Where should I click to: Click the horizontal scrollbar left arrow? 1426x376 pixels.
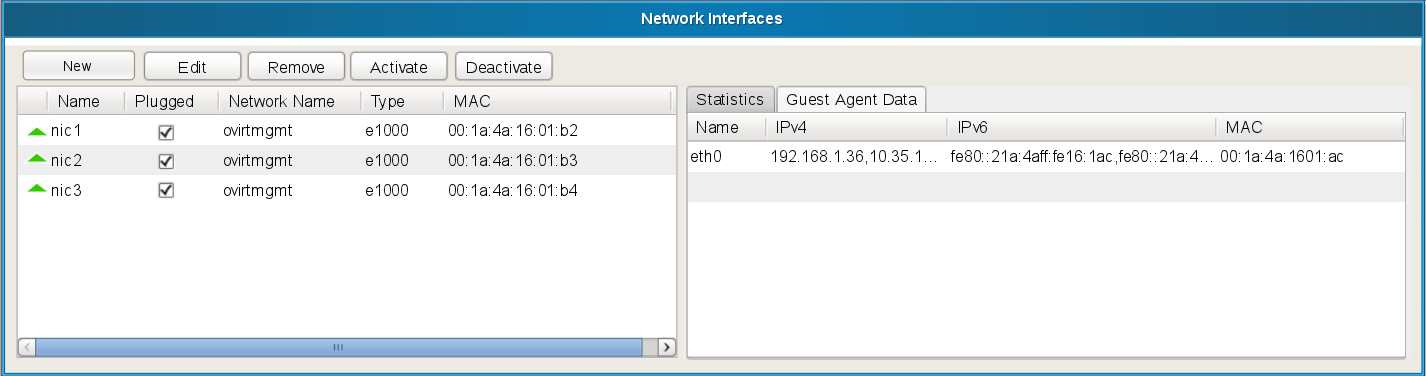coord(28,347)
